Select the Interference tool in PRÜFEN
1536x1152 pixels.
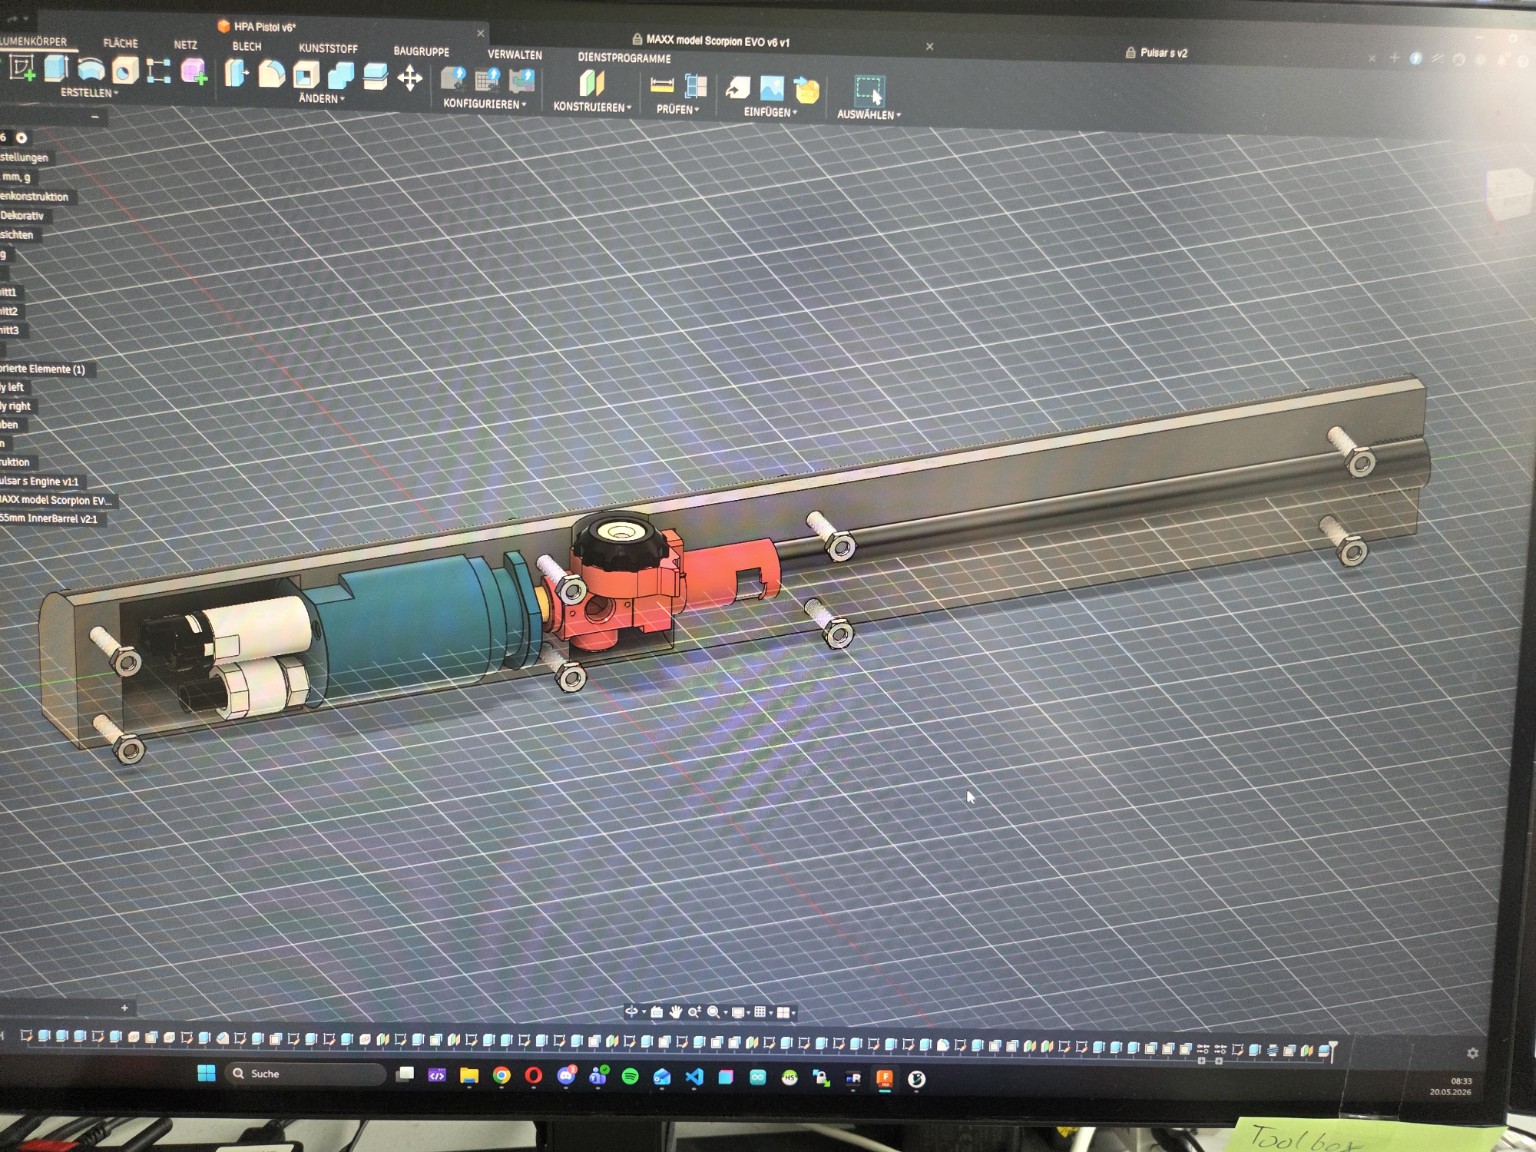(x=696, y=86)
